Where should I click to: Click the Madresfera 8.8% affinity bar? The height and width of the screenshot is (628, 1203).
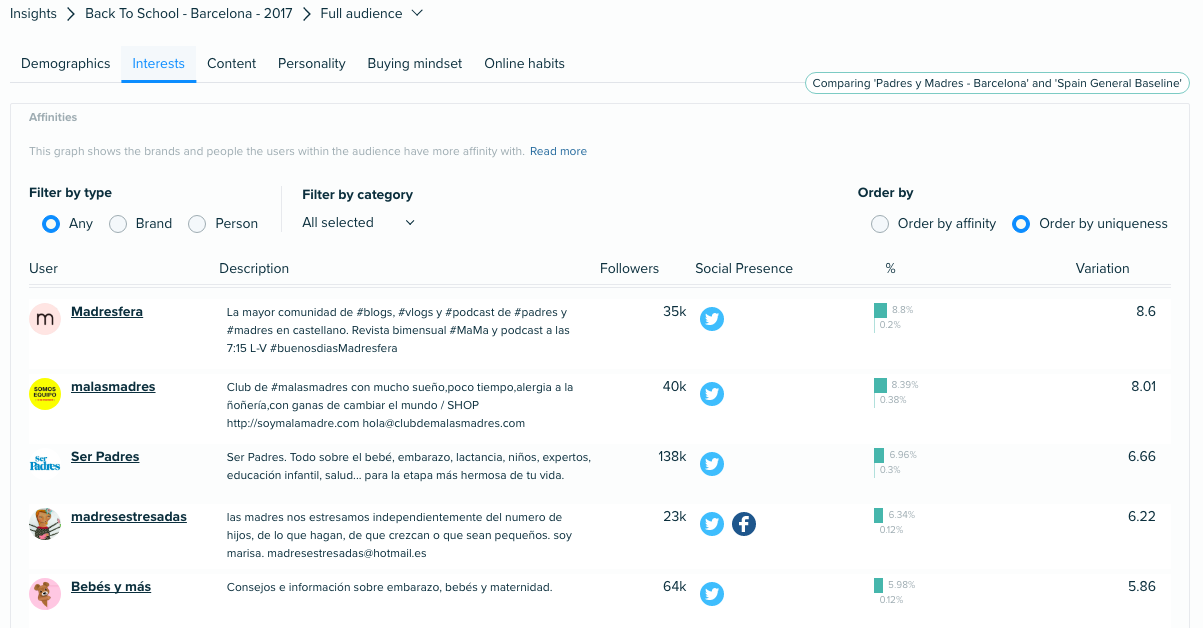point(880,311)
